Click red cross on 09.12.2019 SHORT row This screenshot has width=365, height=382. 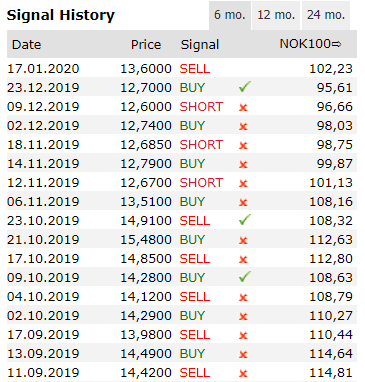[243, 107]
